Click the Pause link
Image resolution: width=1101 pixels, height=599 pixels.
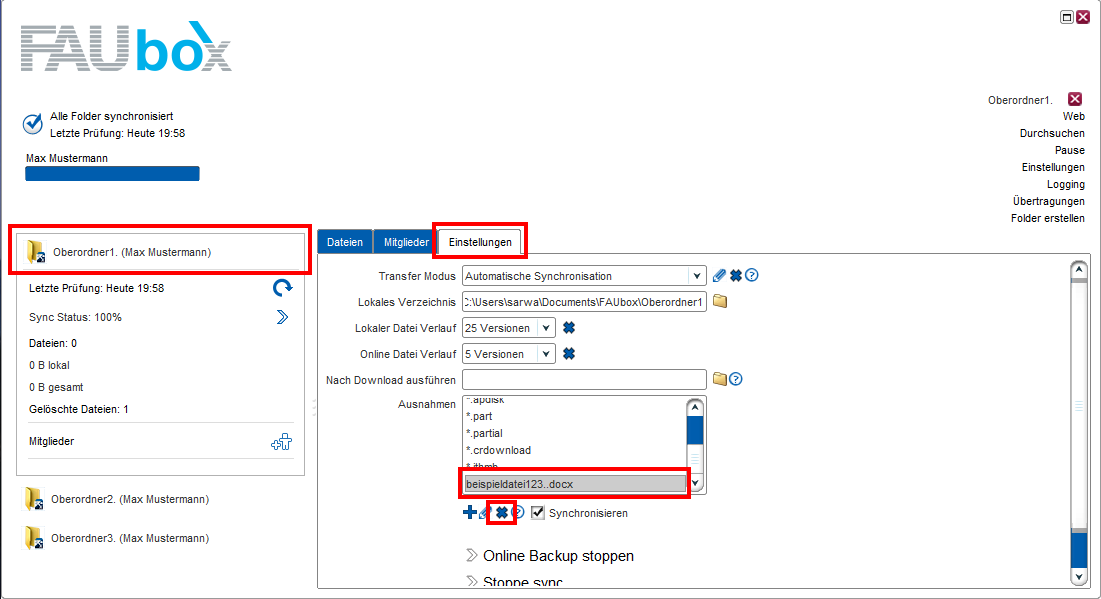[x=1069, y=150]
